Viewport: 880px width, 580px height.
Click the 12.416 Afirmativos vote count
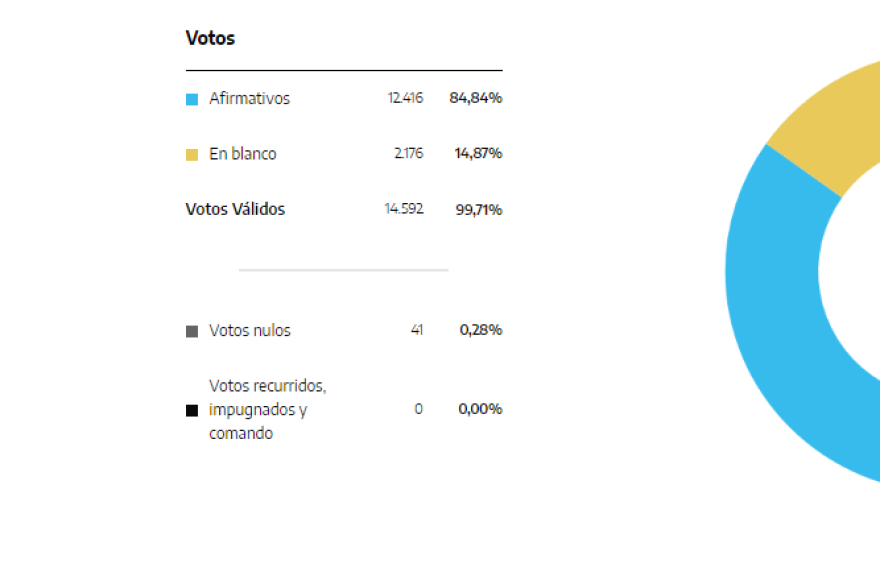tap(405, 98)
